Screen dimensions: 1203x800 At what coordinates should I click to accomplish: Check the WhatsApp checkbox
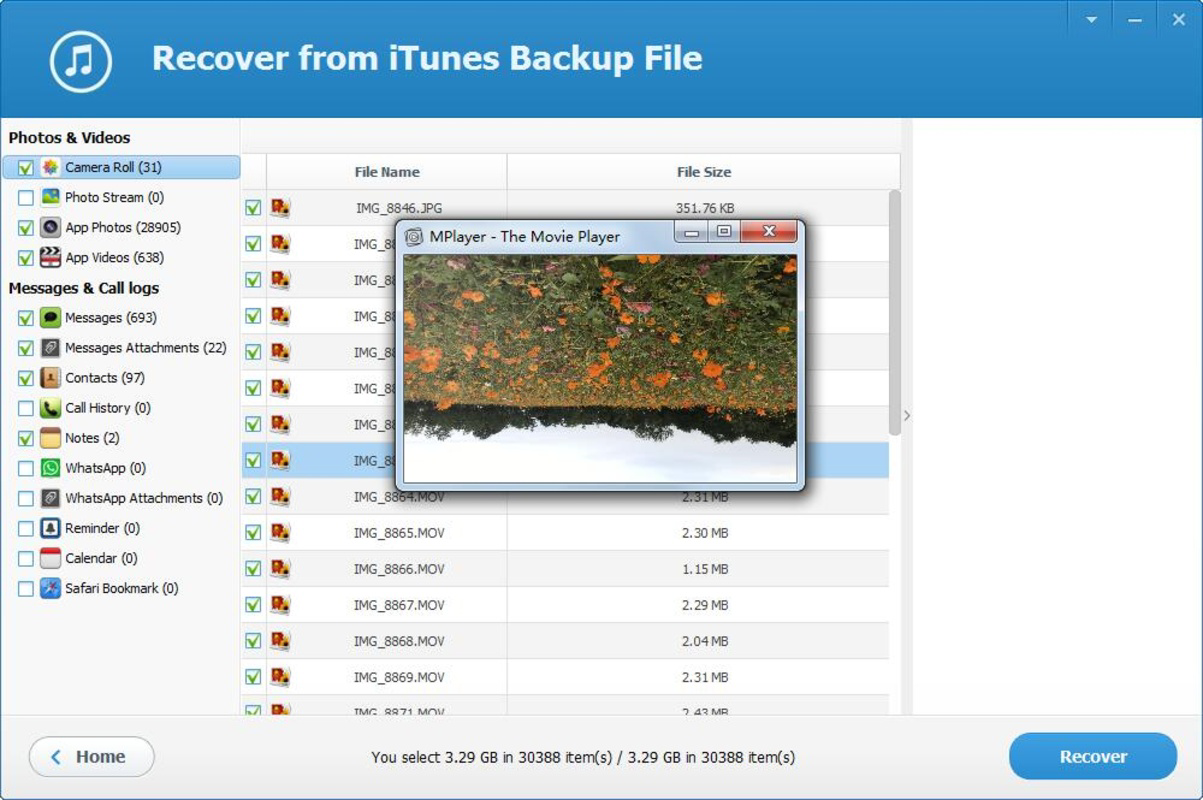pyautogui.click(x=26, y=468)
